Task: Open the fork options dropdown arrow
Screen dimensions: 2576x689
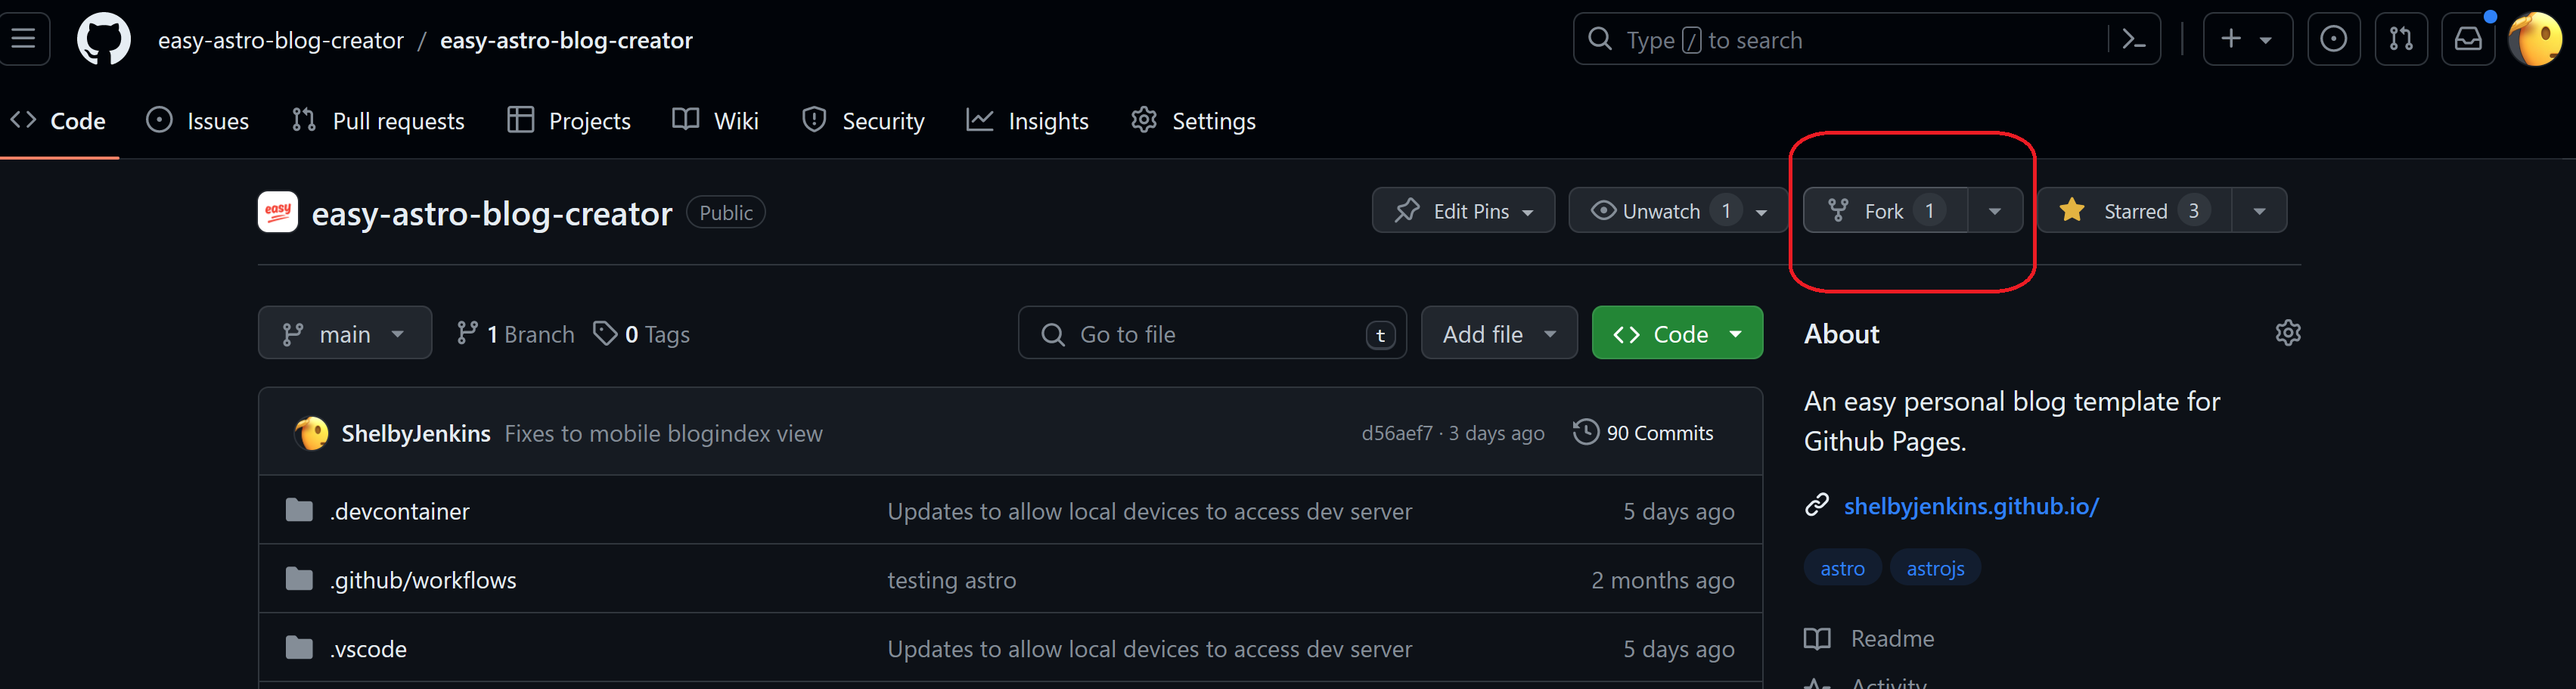Action: [1995, 211]
